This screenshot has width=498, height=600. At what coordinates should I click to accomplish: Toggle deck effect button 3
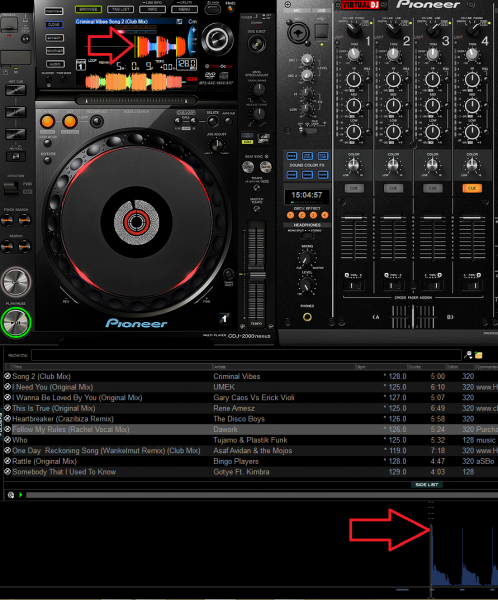313,215
